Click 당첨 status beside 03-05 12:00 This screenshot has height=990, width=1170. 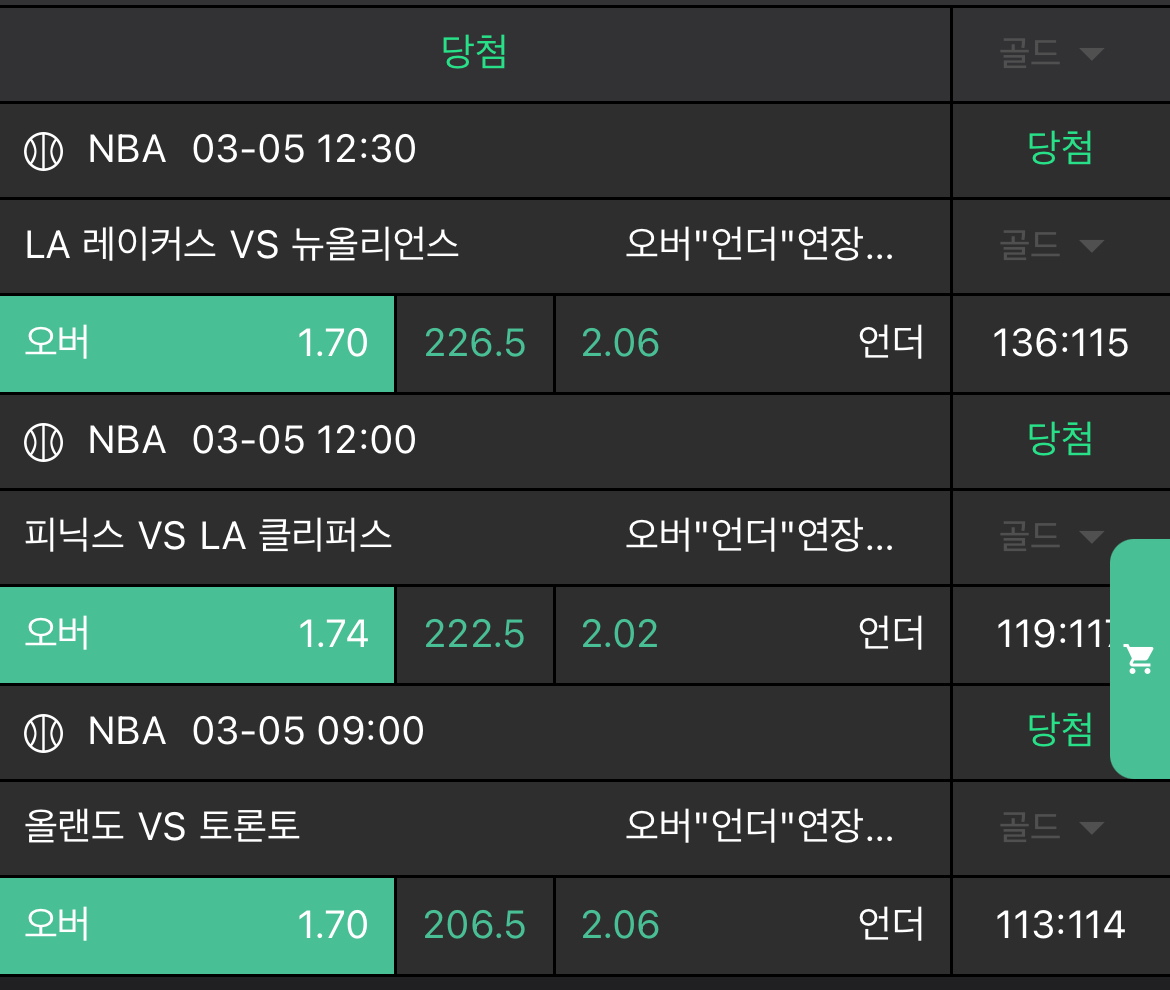1060,439
